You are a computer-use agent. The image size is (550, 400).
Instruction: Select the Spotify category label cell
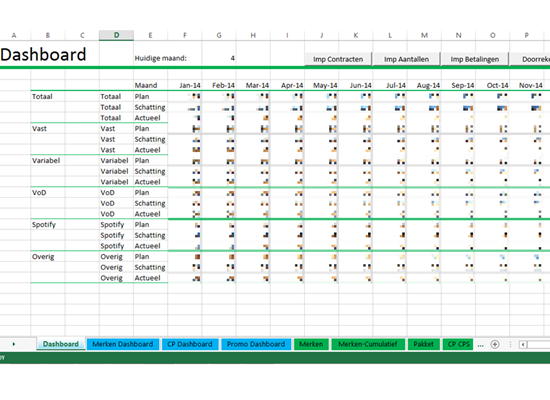pyautogui.click(x=48, y=225)
